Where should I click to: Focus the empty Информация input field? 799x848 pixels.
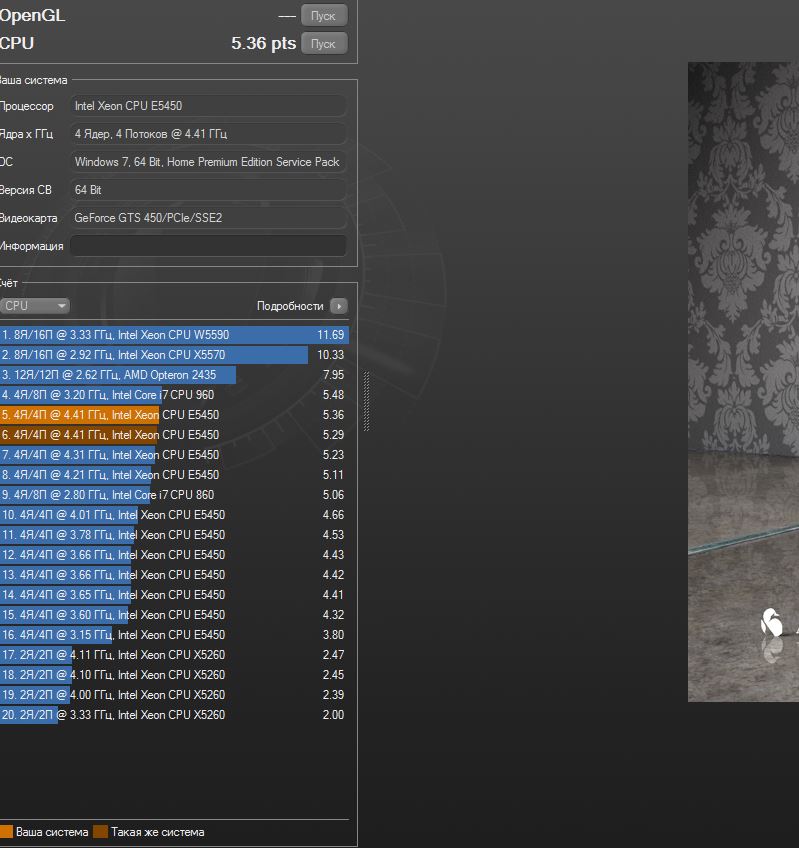tap(208, 246)
